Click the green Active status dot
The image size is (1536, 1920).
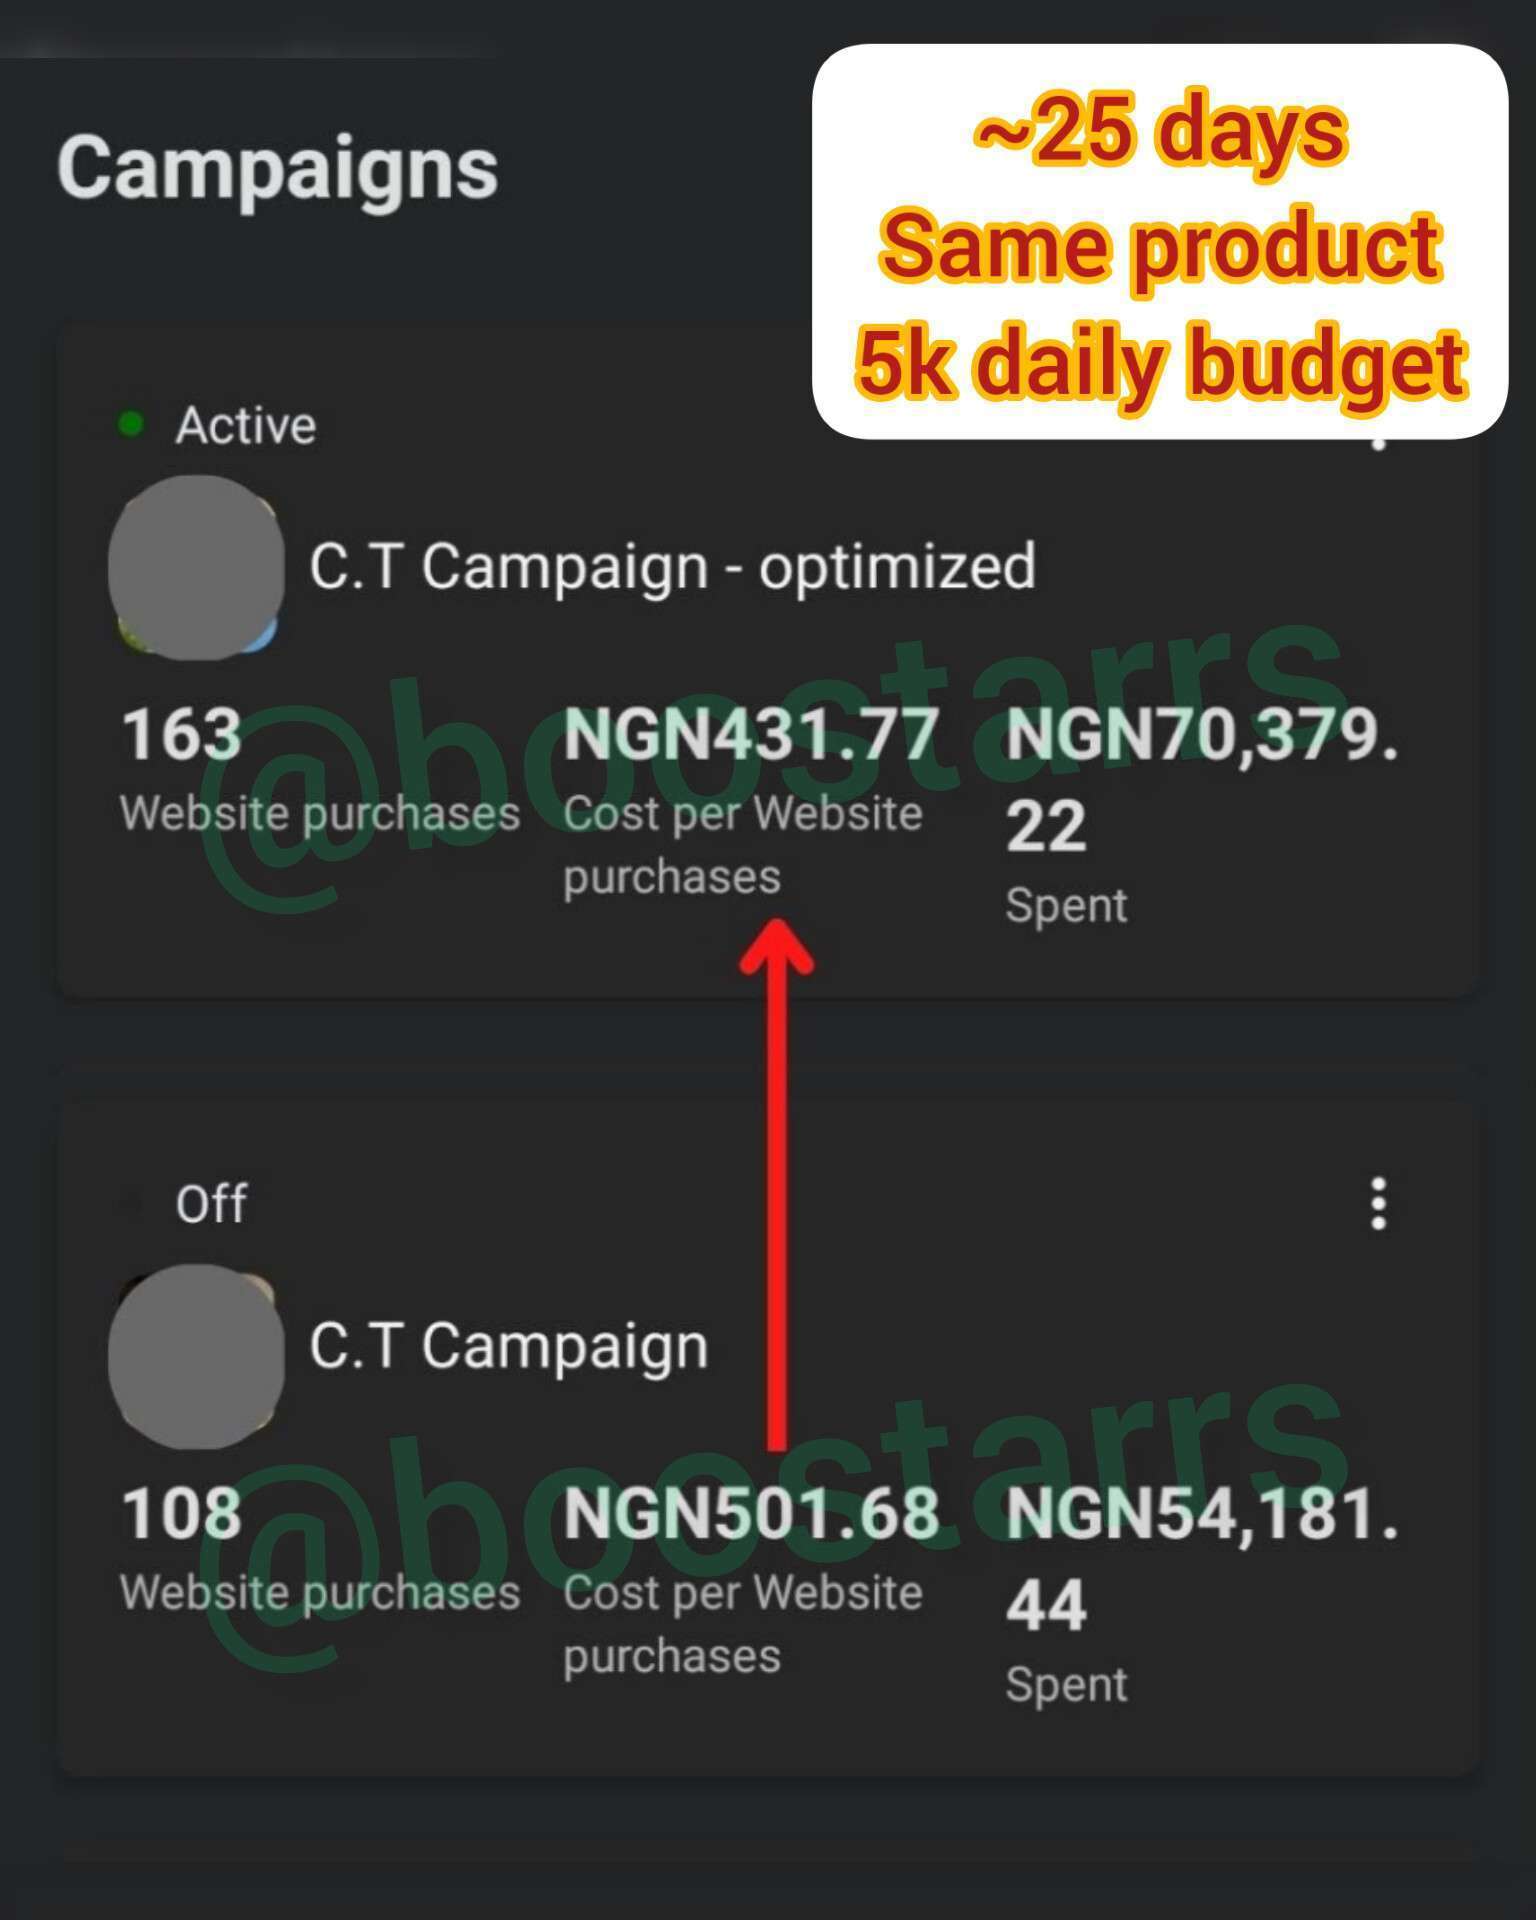[x=131, y=424]
